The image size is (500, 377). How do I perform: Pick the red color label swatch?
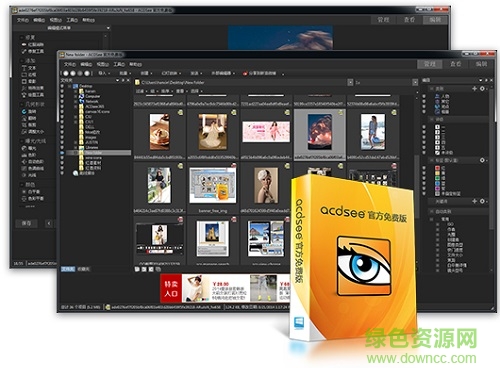coord(437,168)
